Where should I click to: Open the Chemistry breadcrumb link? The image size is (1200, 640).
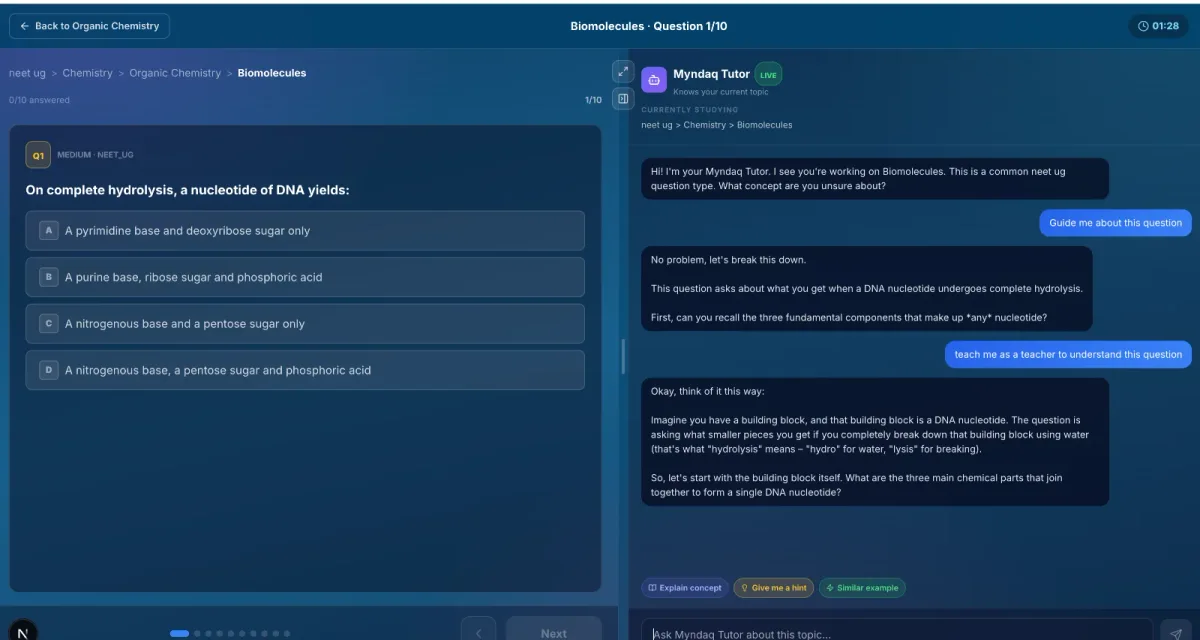click(x=87, y=73)
